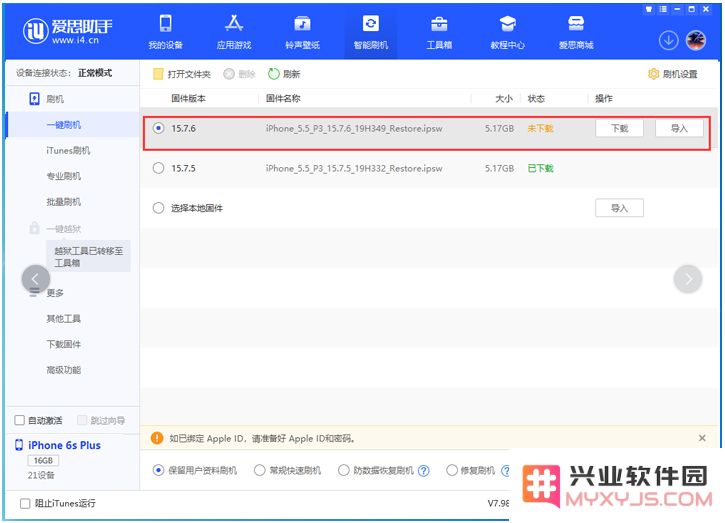The height and width of the screenshot is (523, 725).
Task: Click 已下载 status text
Action: tap(540, 168)
